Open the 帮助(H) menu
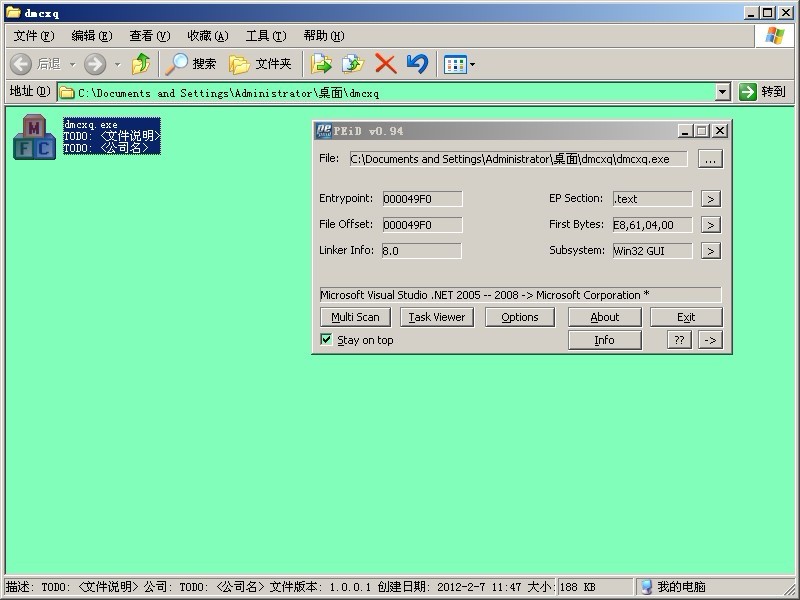 pos(324,36)
